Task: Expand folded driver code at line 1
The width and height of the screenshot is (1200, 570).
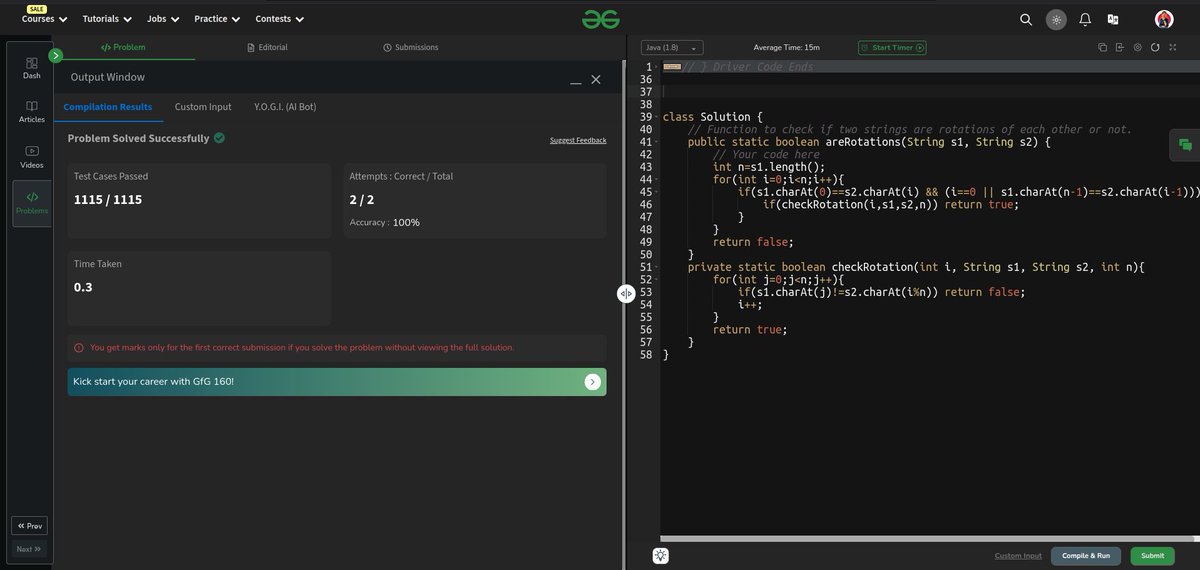Action: tap(672, 67)
